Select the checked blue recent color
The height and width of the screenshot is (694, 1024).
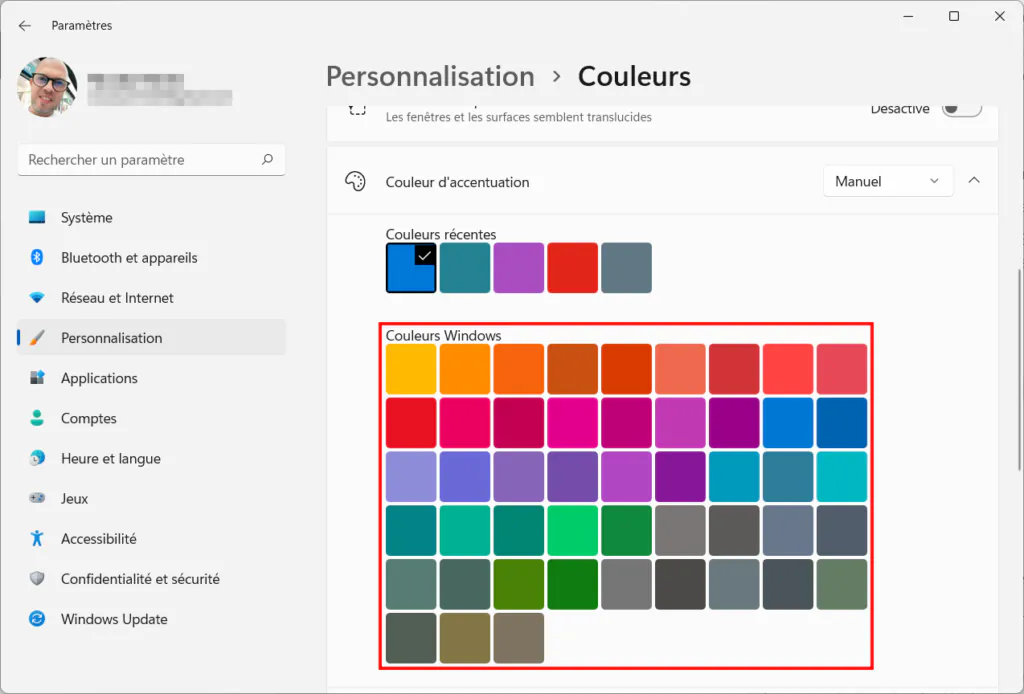tap(411, 268)
